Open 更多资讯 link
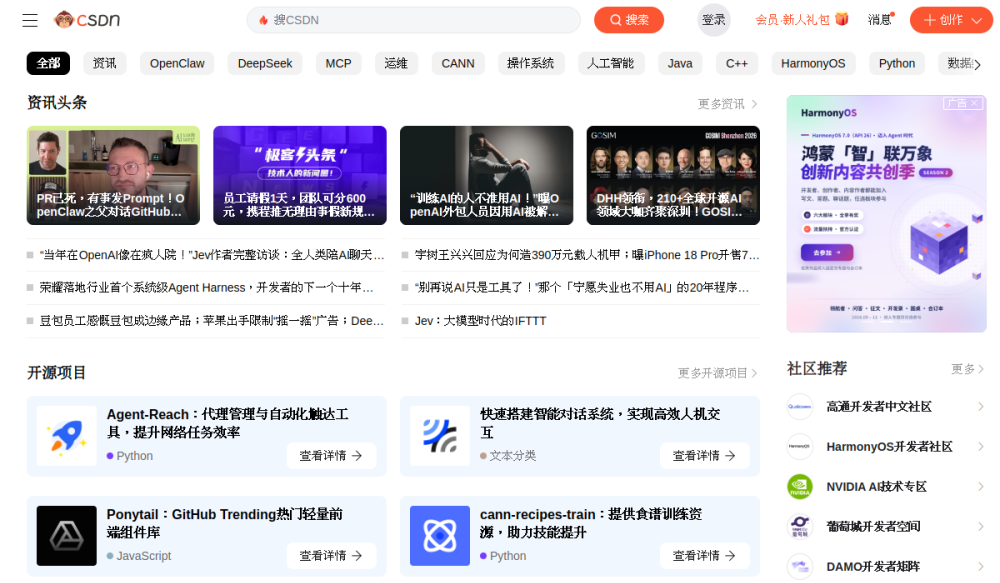The width and height of the screenshot is (1000, 583). 727,103
